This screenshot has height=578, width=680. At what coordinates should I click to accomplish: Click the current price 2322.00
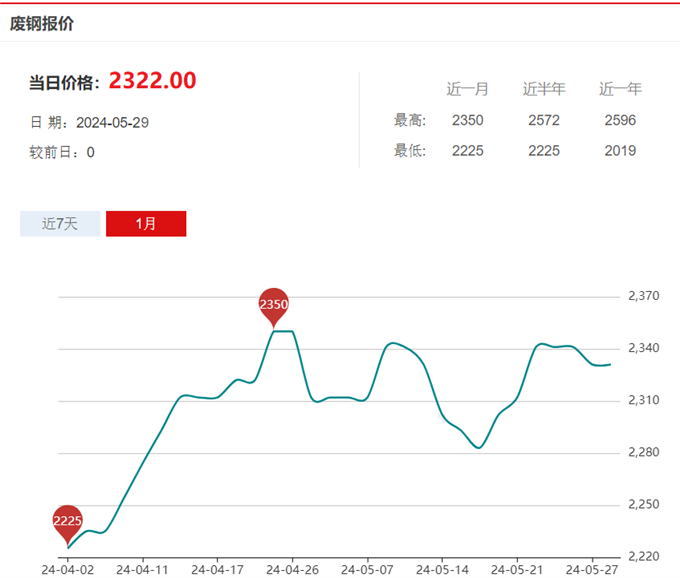(x=152, y=81)
